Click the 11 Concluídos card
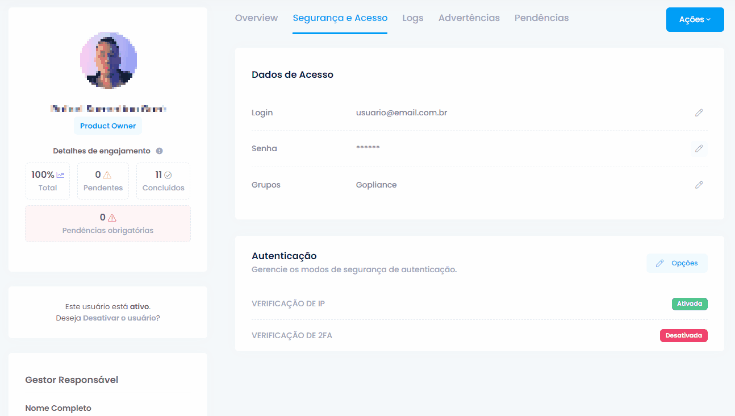 (163, 181)
